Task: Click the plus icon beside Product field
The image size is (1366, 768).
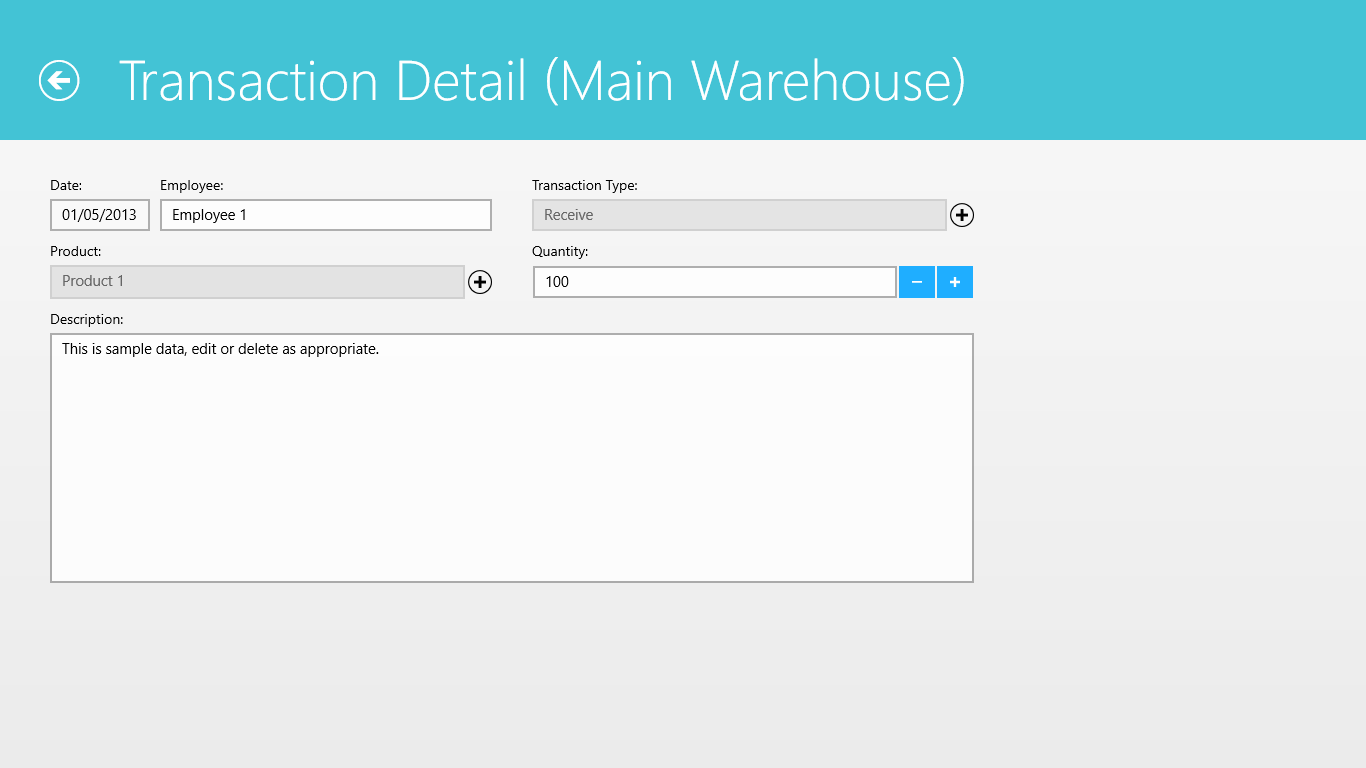Action: (x=480, y=282)
